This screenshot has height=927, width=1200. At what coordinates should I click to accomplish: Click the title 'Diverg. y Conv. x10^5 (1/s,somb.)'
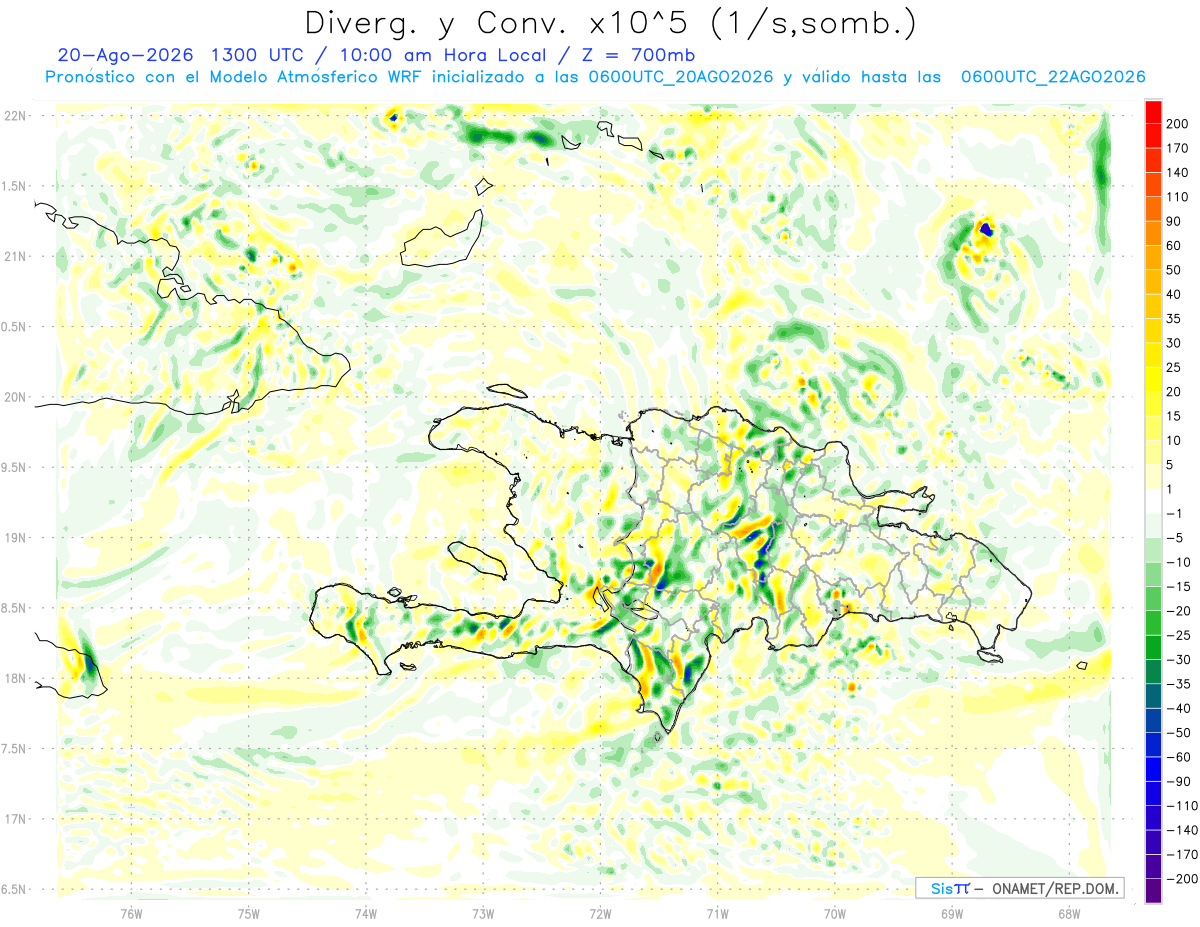[609, 22]
